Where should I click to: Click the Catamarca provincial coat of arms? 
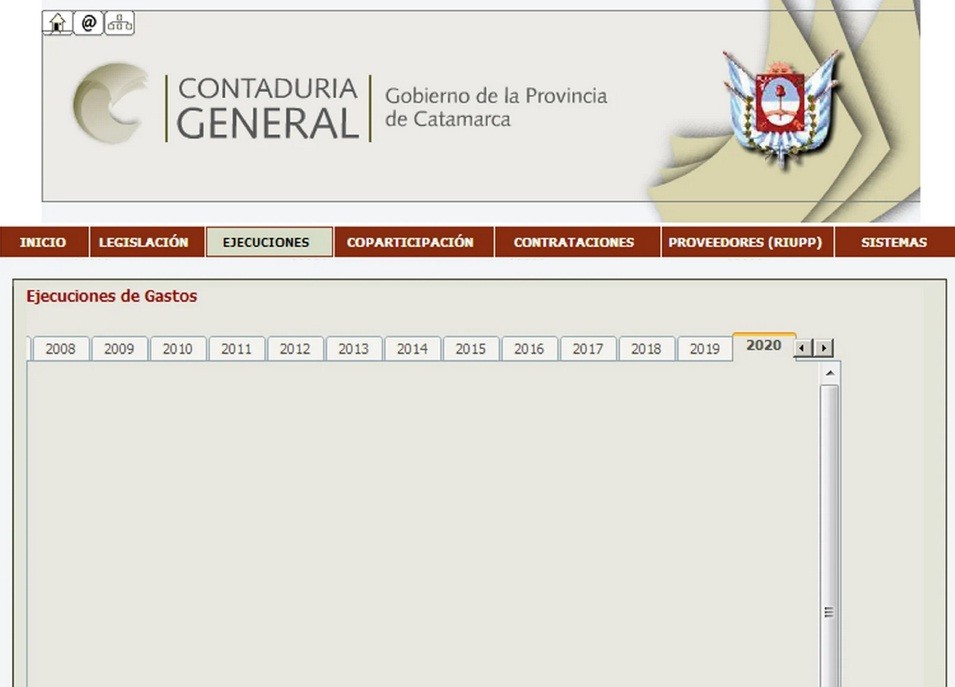[781, 110]
